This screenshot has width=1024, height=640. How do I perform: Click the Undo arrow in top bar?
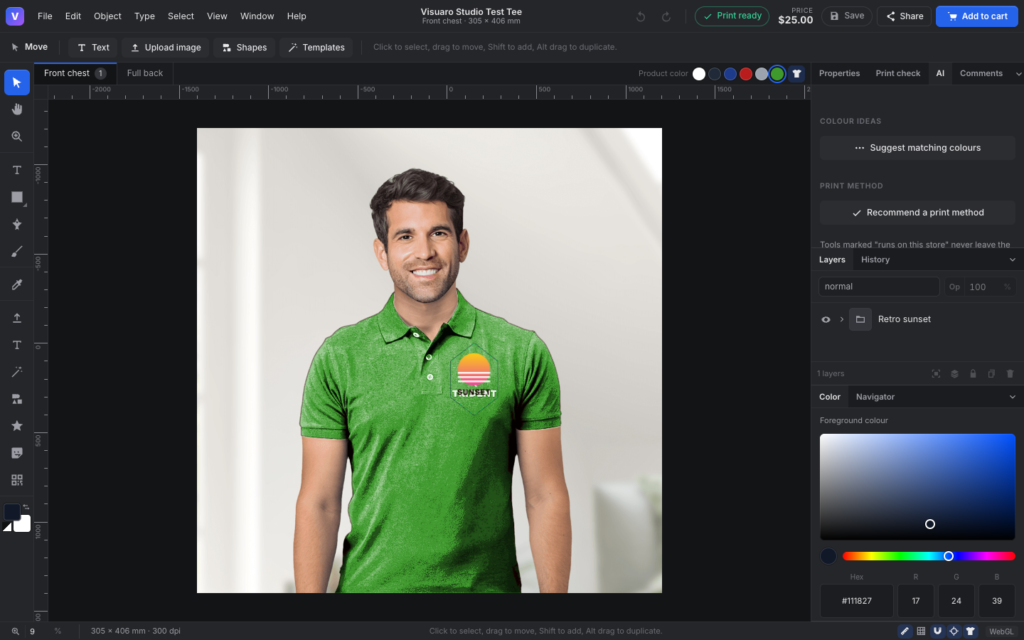click(x=641, y=16)
